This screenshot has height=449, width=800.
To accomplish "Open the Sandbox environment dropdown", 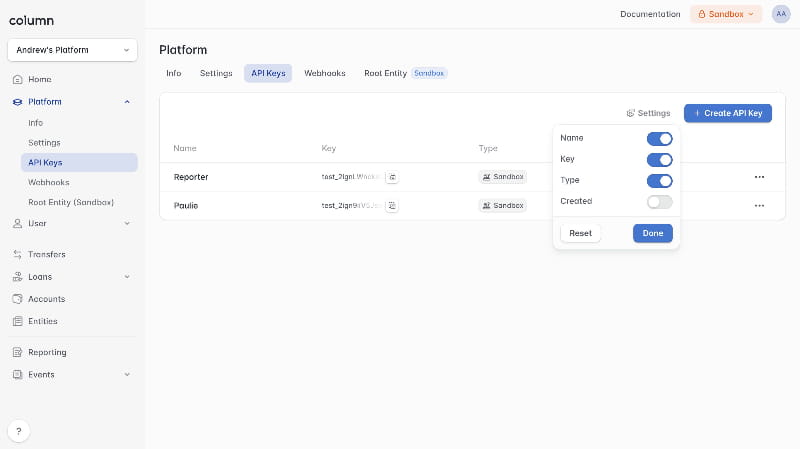I will click(x=726, y=14).
